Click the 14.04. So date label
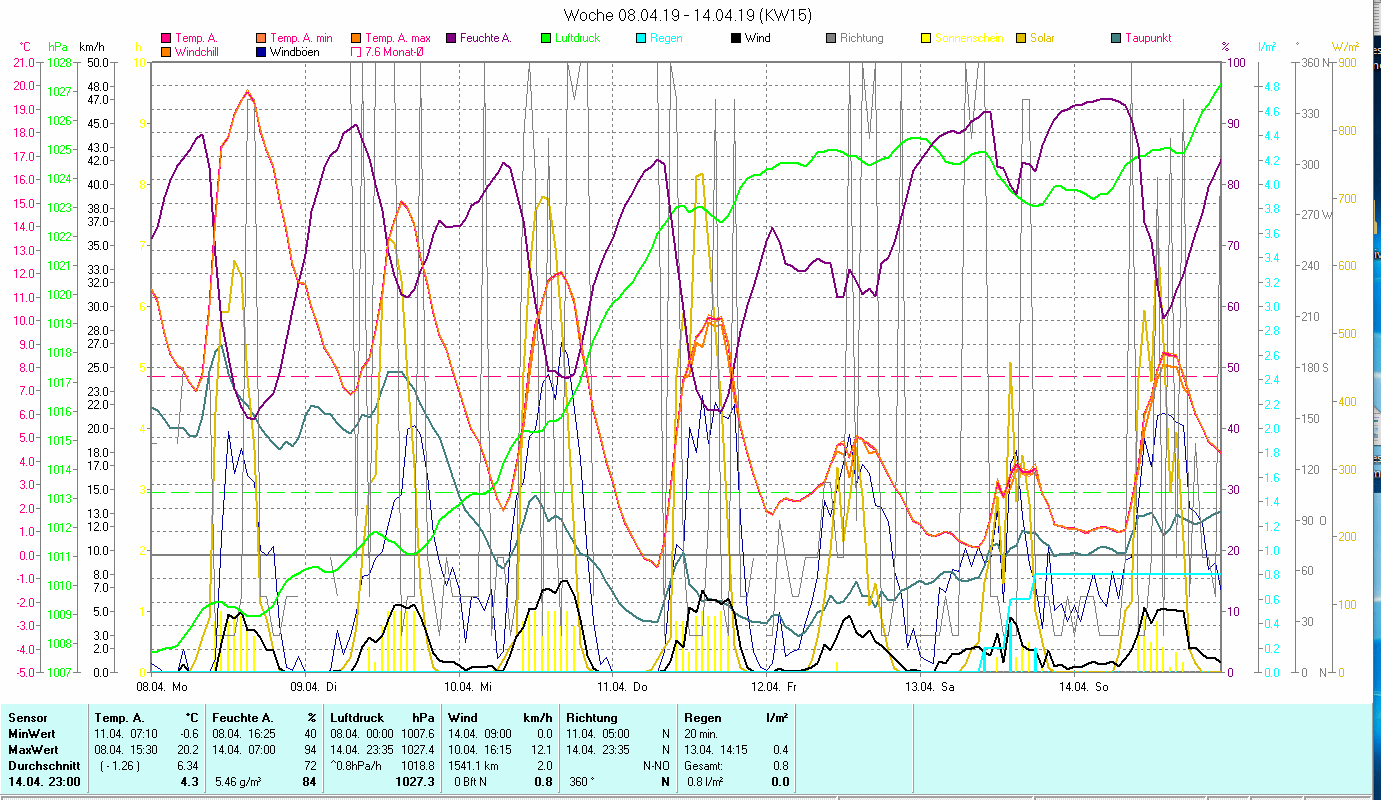The image size is (1381, 800). (1084, 687)
